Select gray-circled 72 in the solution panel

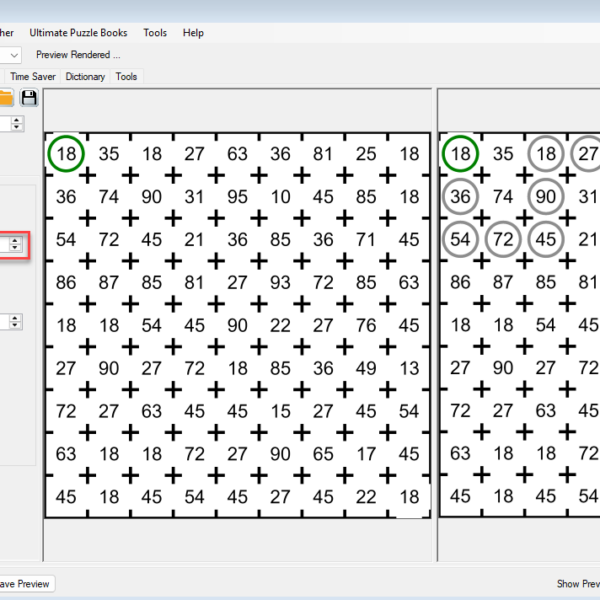[x=503, y=240]
